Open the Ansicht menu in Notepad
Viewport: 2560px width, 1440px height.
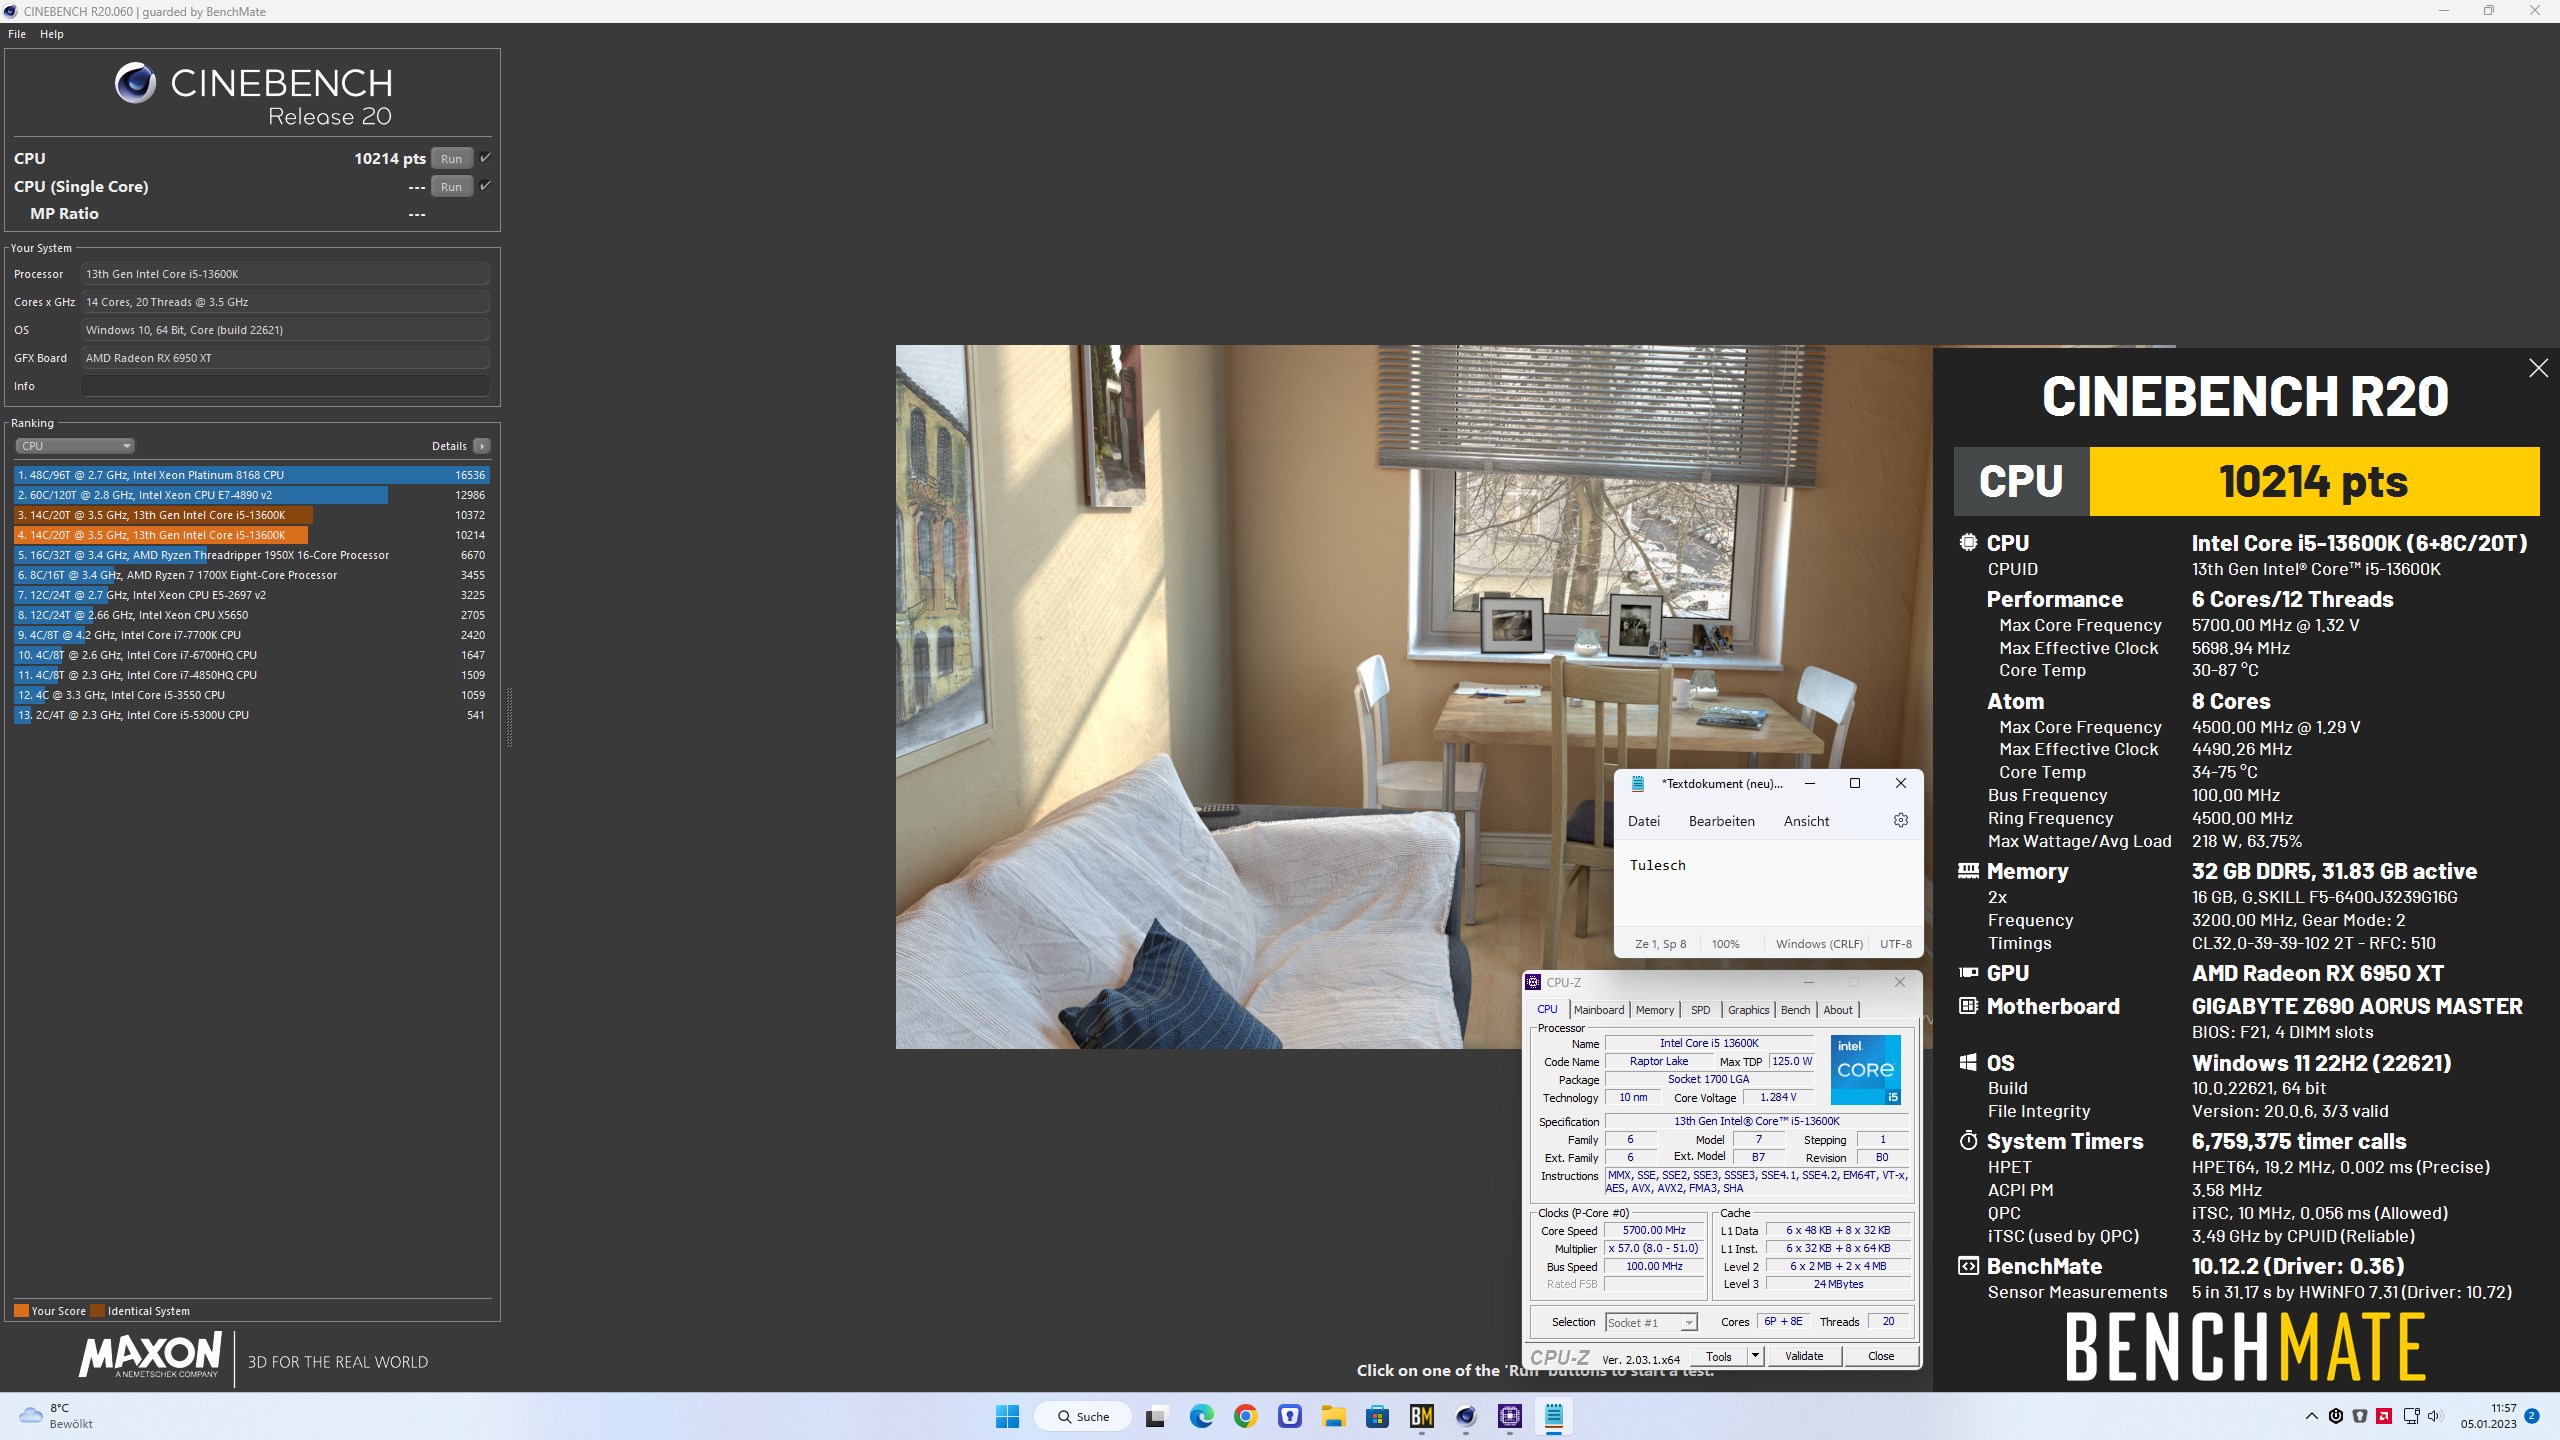(x=1806, y=821)
